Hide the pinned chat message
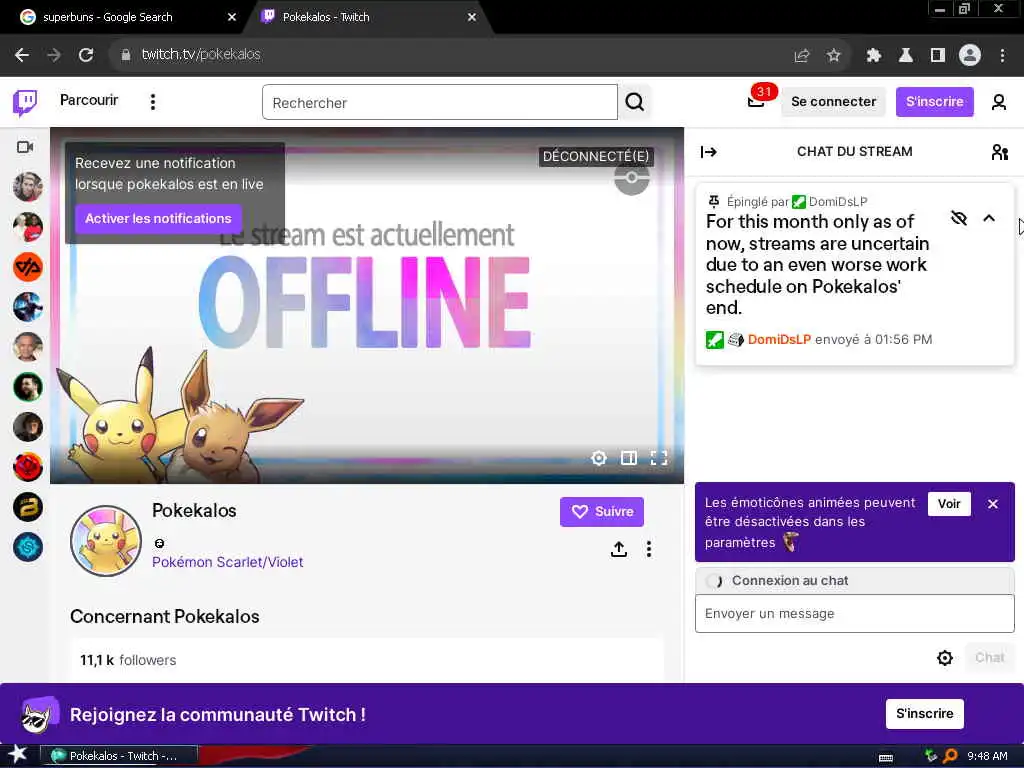The image size is (1024, 768). (x=958, y=218)
